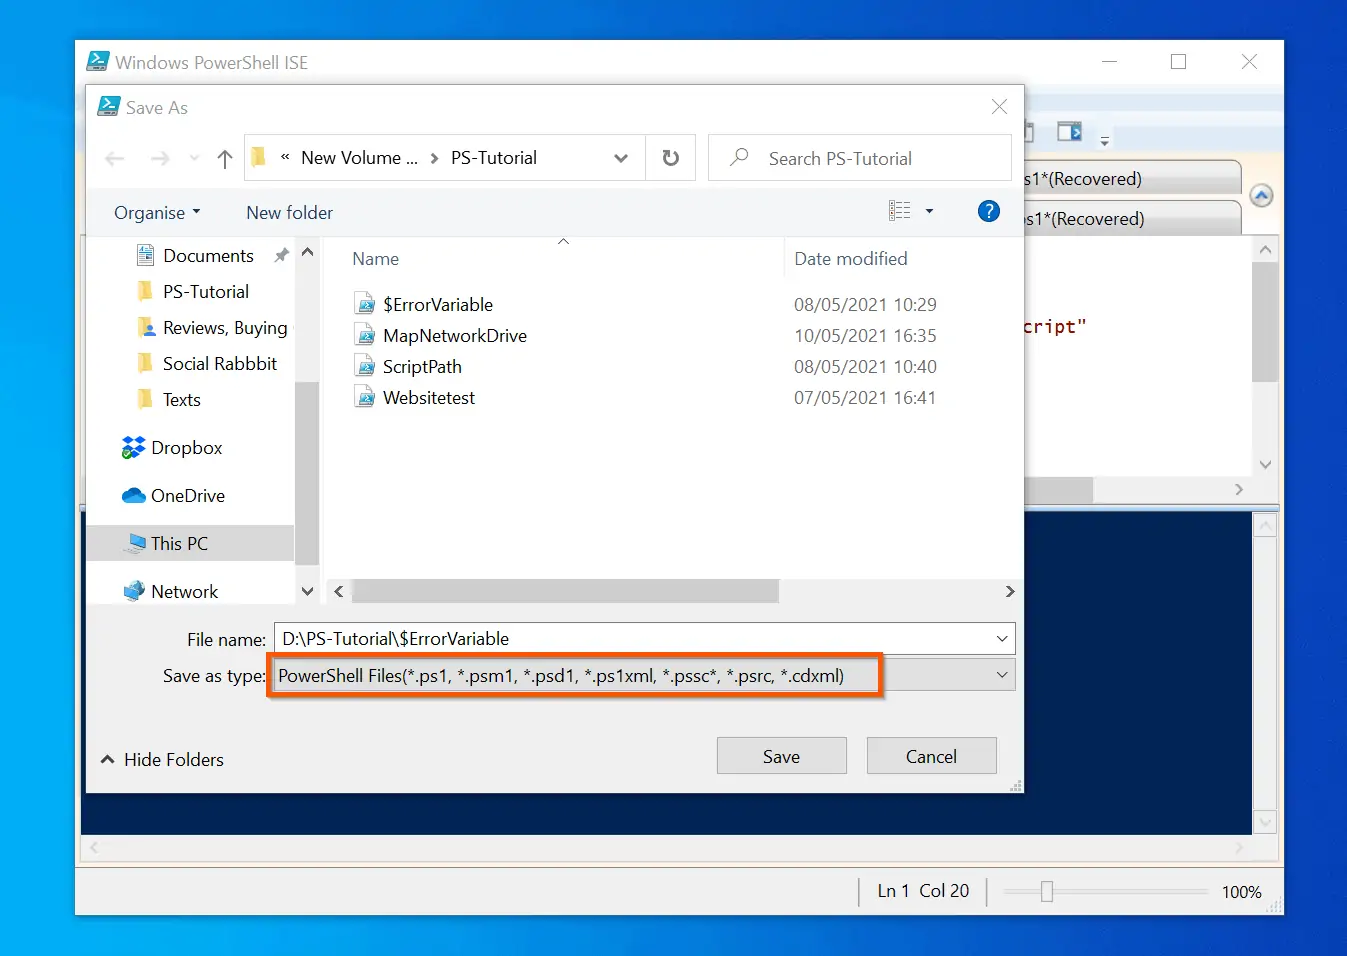The image size is (1347, 956).
Task: Create a New folder
Action: click(290, 213)
